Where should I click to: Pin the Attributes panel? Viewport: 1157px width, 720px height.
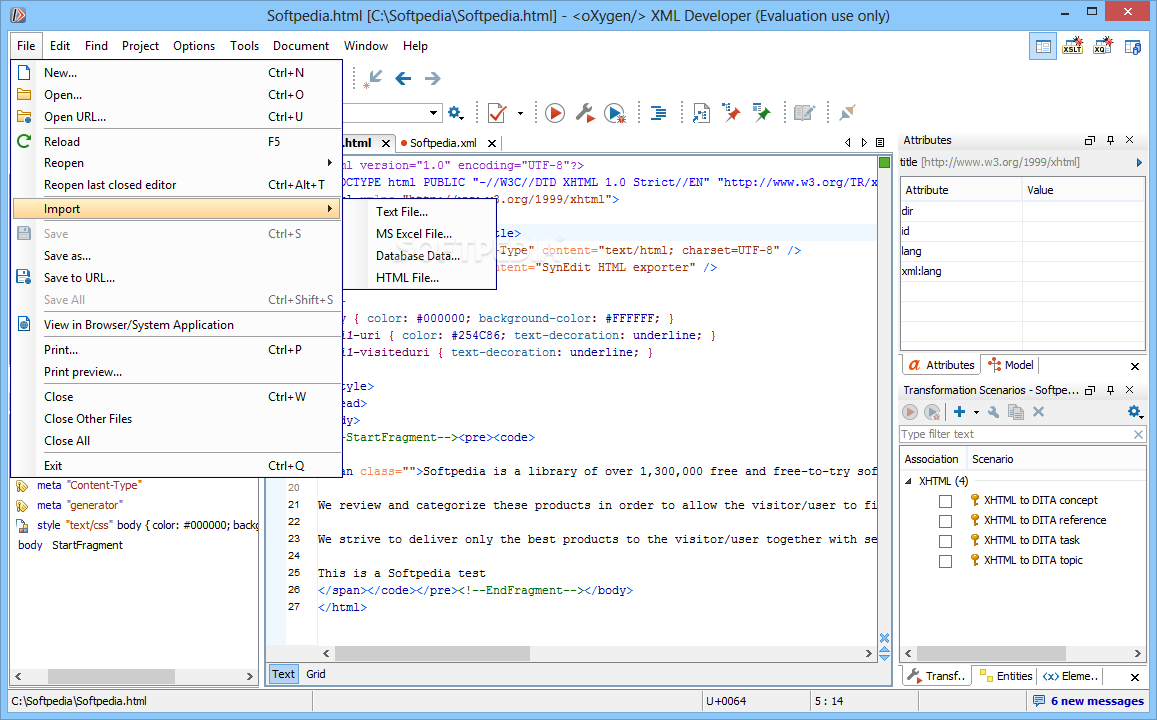click(x=1111, y=140)
